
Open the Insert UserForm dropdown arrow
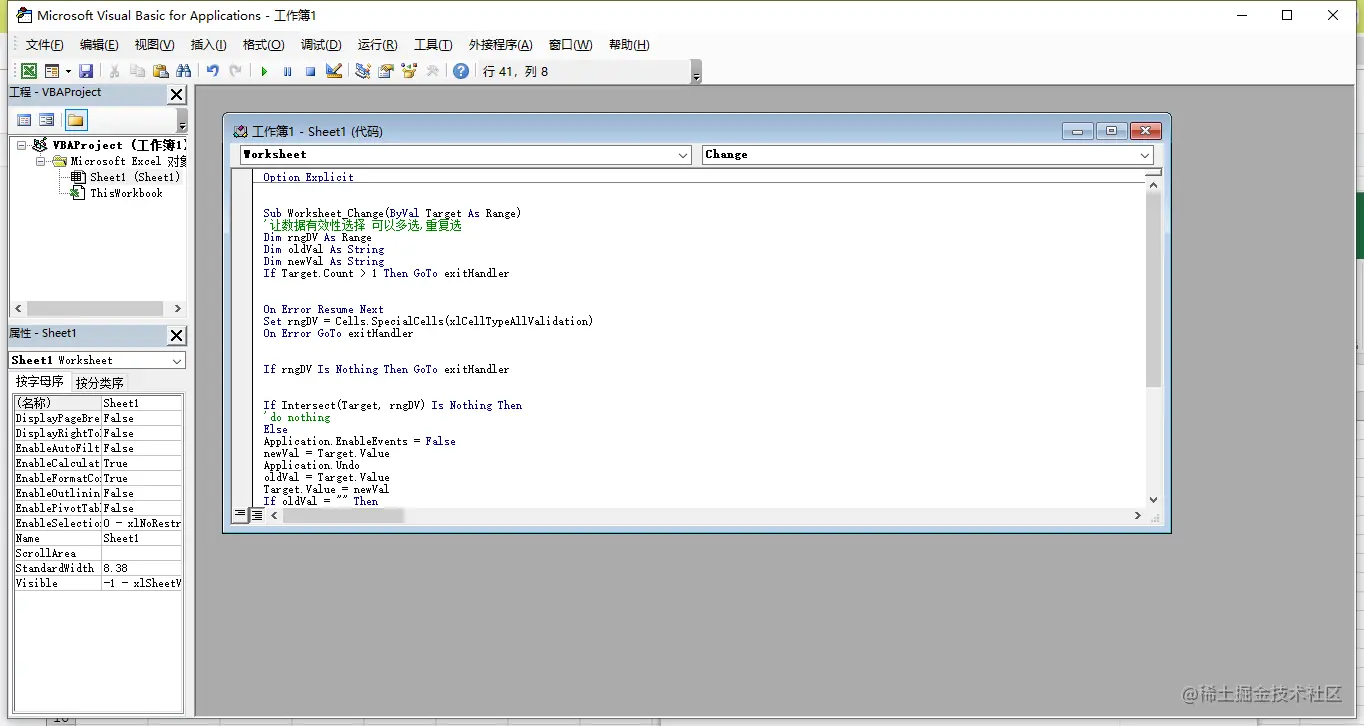coord(68,71)
